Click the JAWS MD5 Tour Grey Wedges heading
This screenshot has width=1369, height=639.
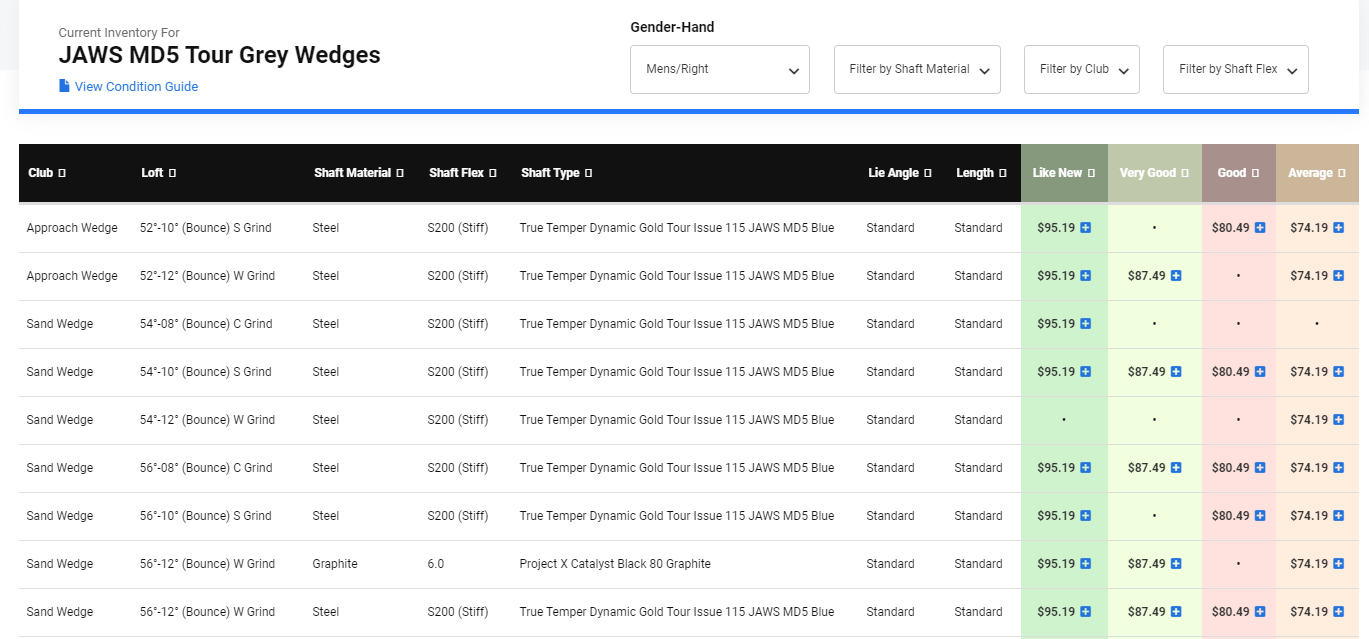(x=220, y=55)
